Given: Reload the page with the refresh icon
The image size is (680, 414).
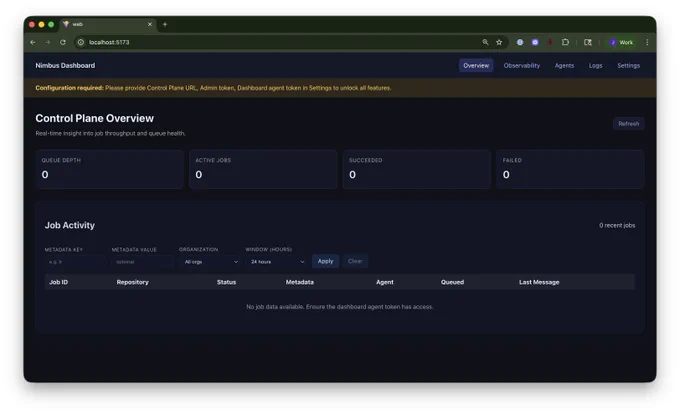Looking at the screenshot, I should [x=63, y=42].
